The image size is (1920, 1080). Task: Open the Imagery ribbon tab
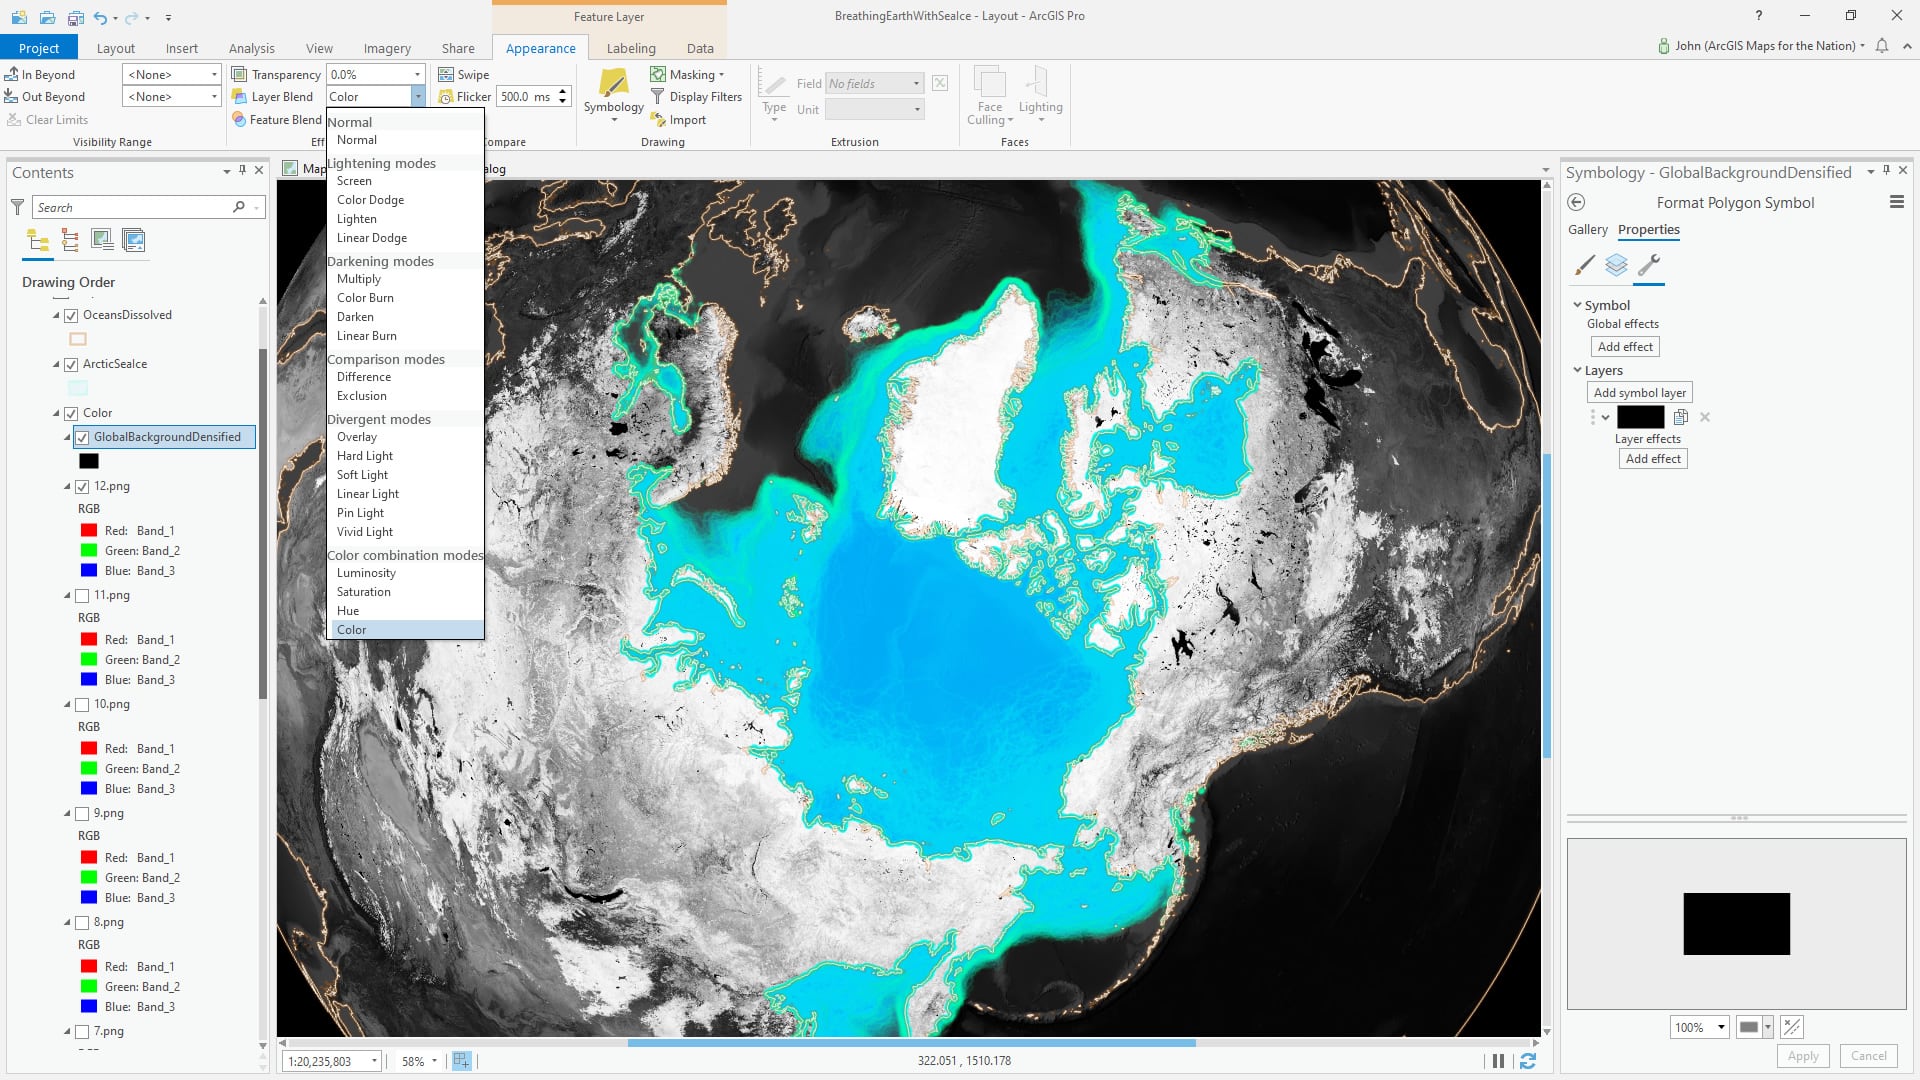coord(387,48)
